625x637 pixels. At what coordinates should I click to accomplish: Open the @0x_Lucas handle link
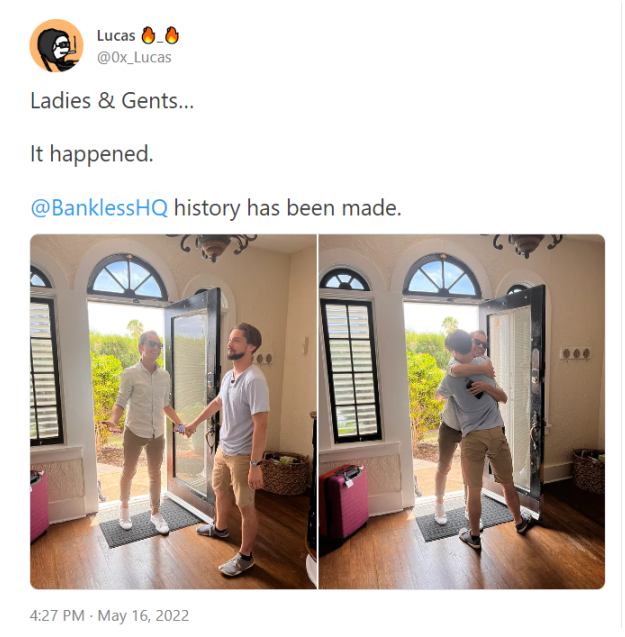pos(134,57)
